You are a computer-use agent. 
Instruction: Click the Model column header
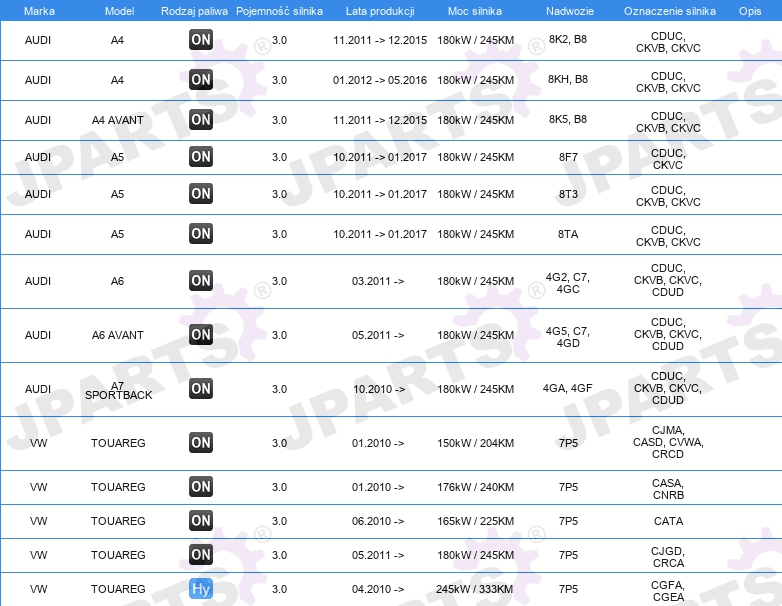pos(120,11)
